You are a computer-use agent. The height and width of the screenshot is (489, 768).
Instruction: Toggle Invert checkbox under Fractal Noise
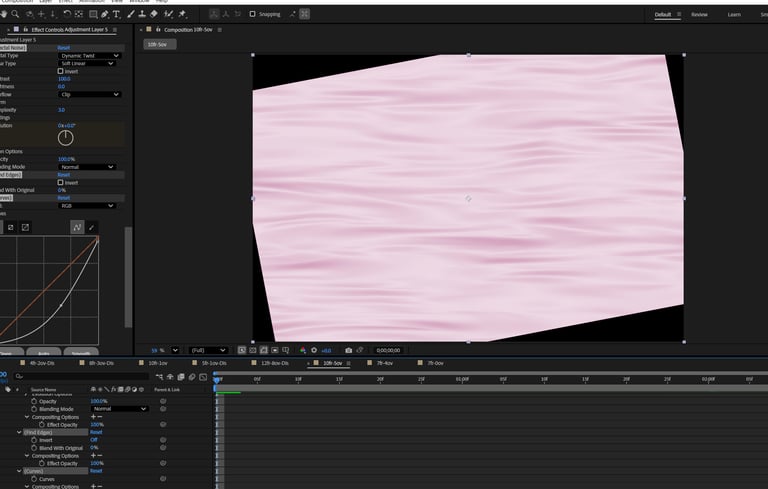pyautogui.click(x=61, y=71)
